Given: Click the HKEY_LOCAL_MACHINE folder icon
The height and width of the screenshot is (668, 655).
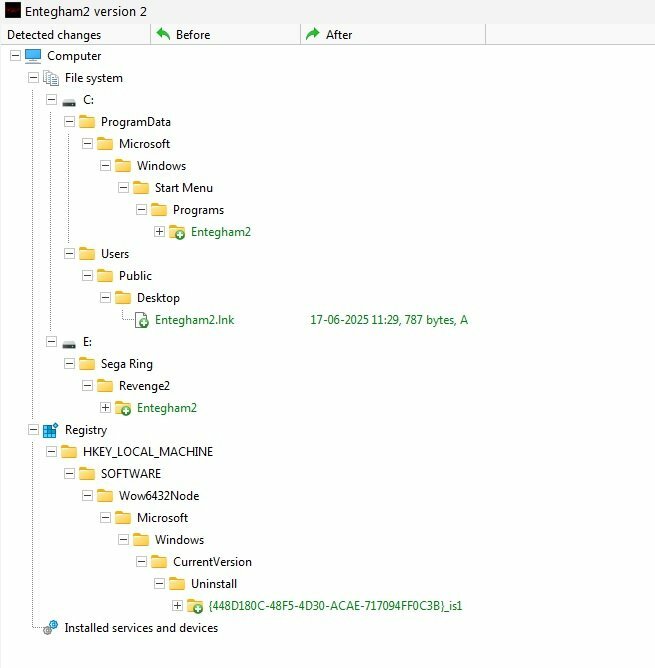Looking at the screenshot, I should click(x=69, y=452).
